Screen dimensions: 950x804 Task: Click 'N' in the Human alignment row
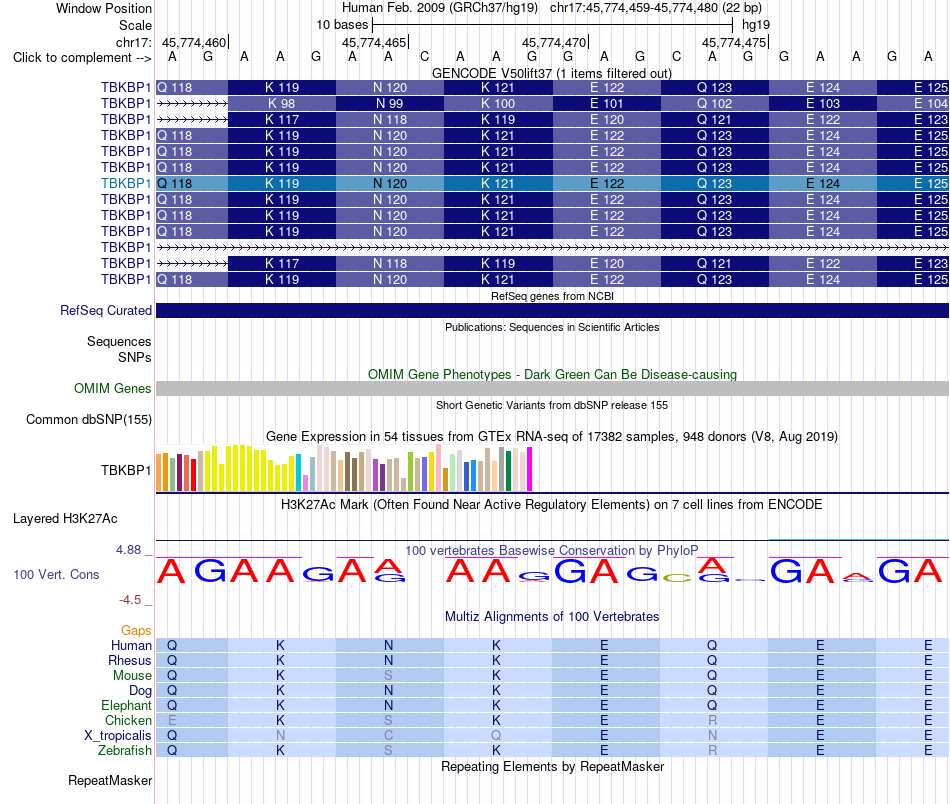[x=388, y=645]
